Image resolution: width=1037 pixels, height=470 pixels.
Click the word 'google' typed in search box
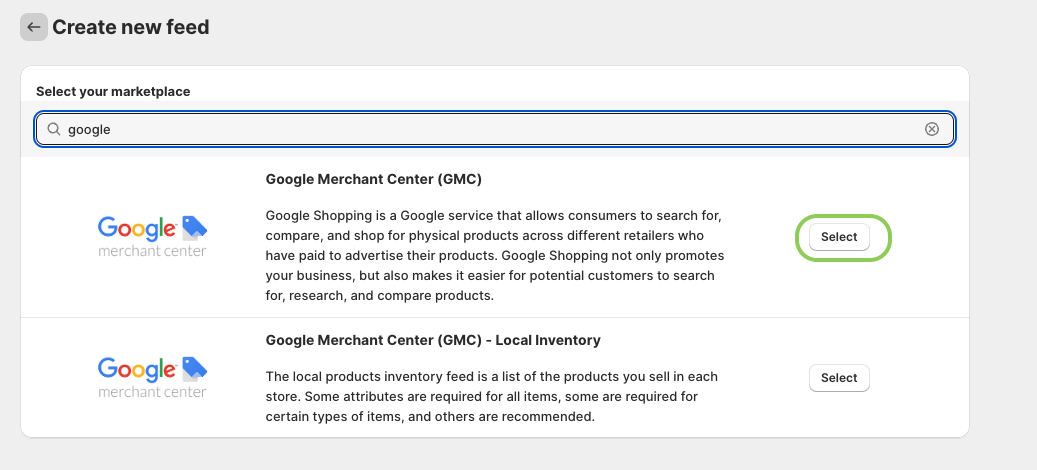(89, 130)
